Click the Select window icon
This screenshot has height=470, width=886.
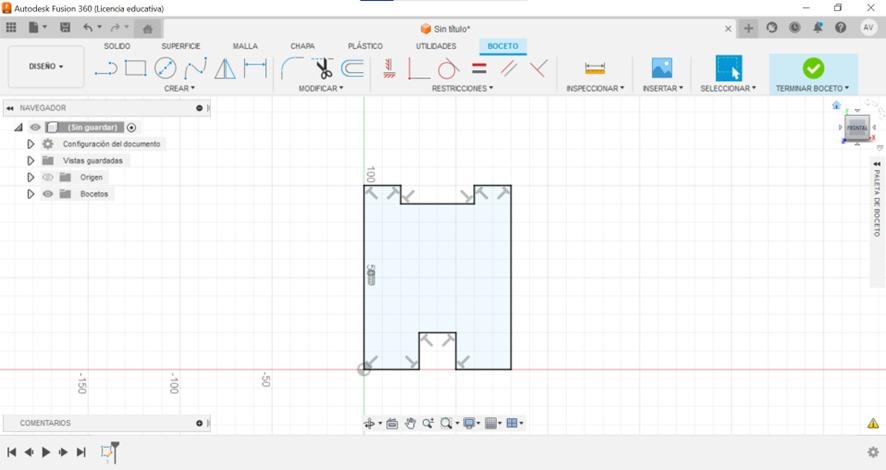click(728, 68)
